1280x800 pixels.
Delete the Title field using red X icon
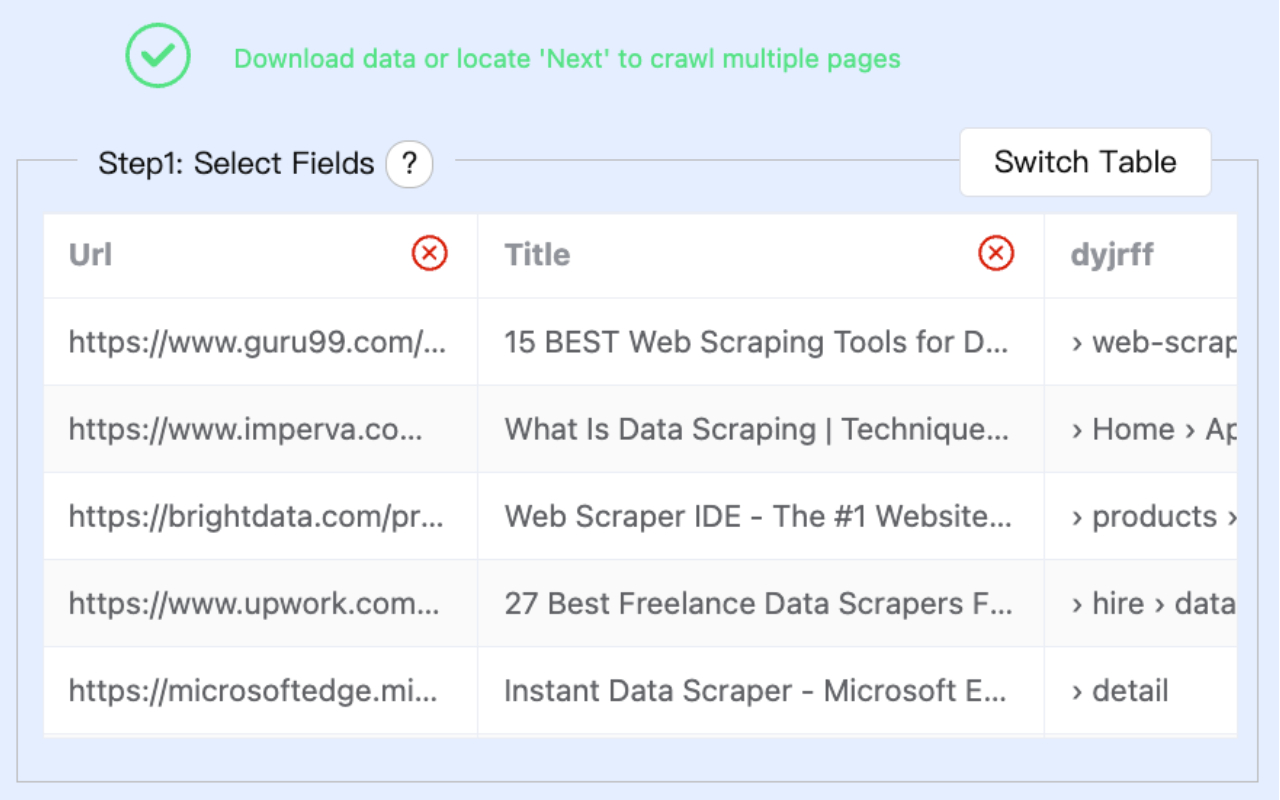(x=994, y=254)
